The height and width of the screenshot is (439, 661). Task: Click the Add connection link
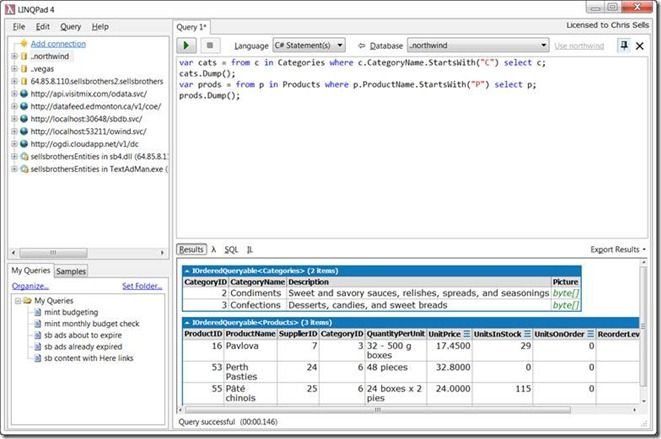(58, 43)
